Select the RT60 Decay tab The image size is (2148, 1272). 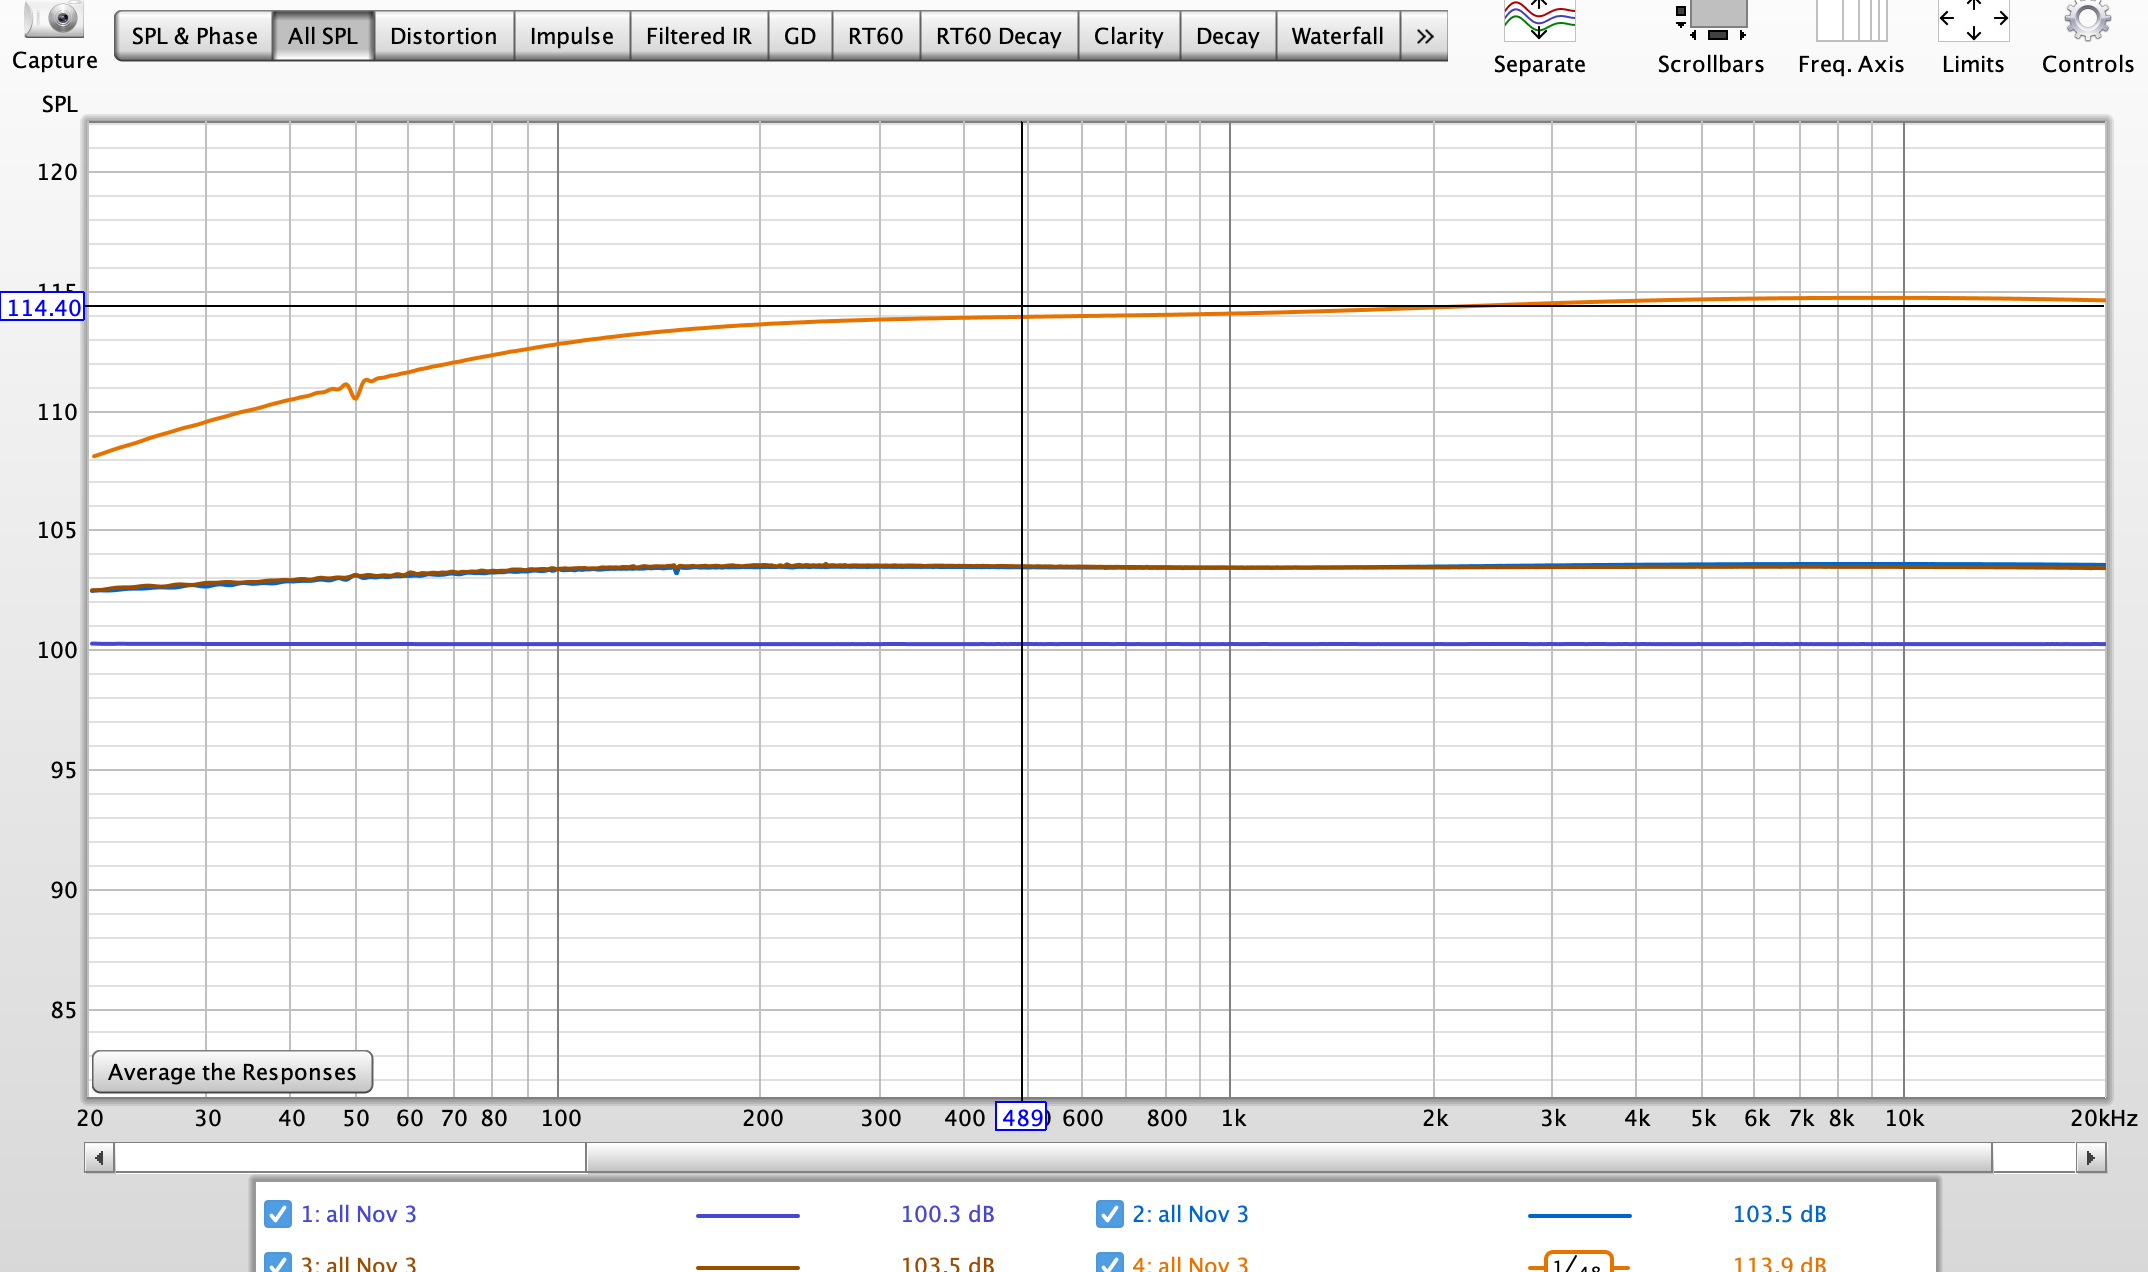(998, 36)
